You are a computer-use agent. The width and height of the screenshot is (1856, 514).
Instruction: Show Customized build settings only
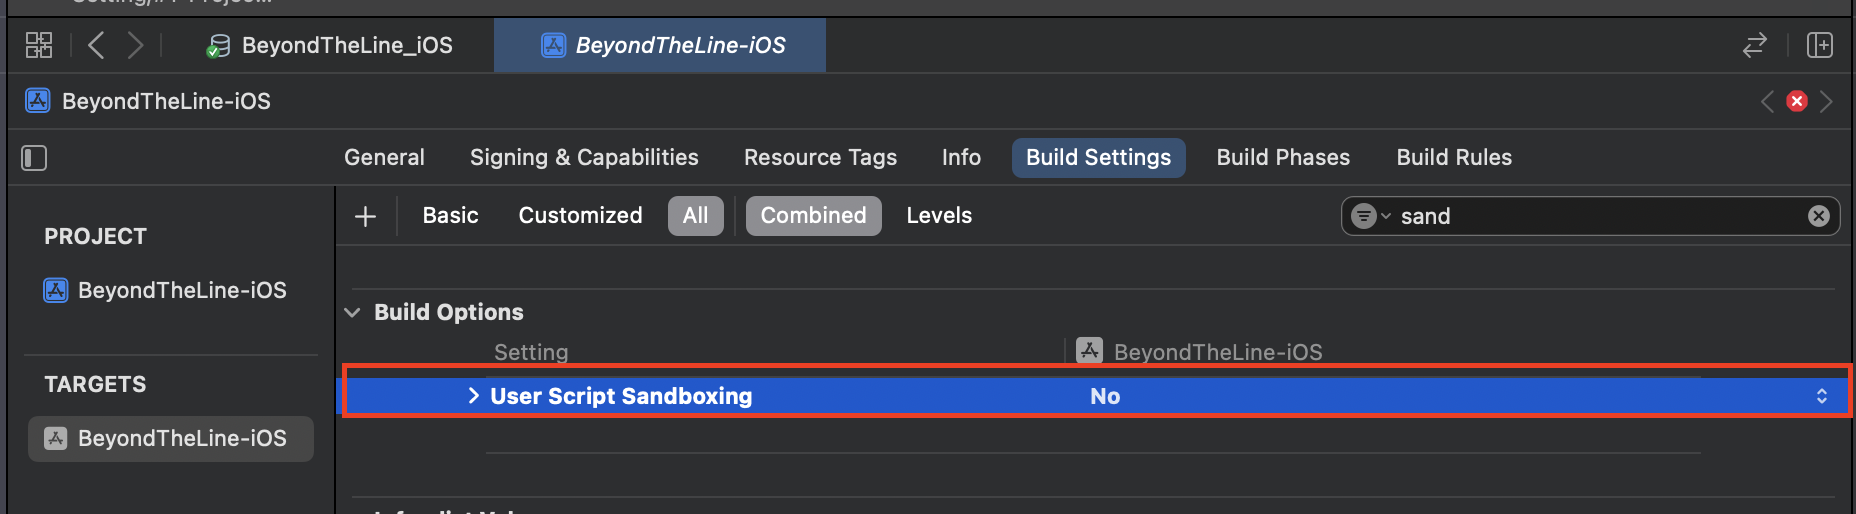pos(580,216)
